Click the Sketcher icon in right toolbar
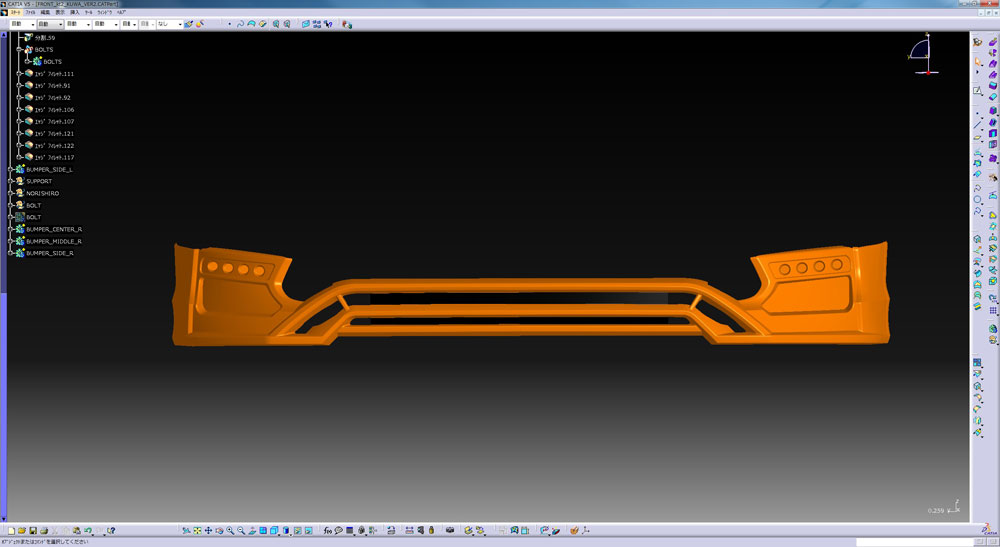Viewport: 1000px width, 547px height. point(978,91)
